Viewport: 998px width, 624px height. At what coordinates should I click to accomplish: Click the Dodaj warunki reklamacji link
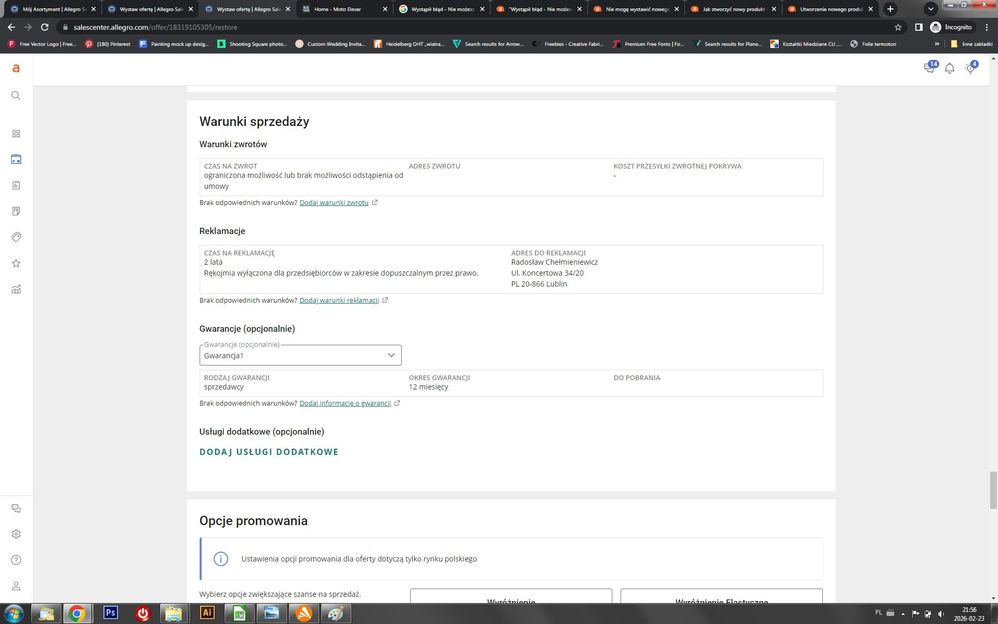339,300
